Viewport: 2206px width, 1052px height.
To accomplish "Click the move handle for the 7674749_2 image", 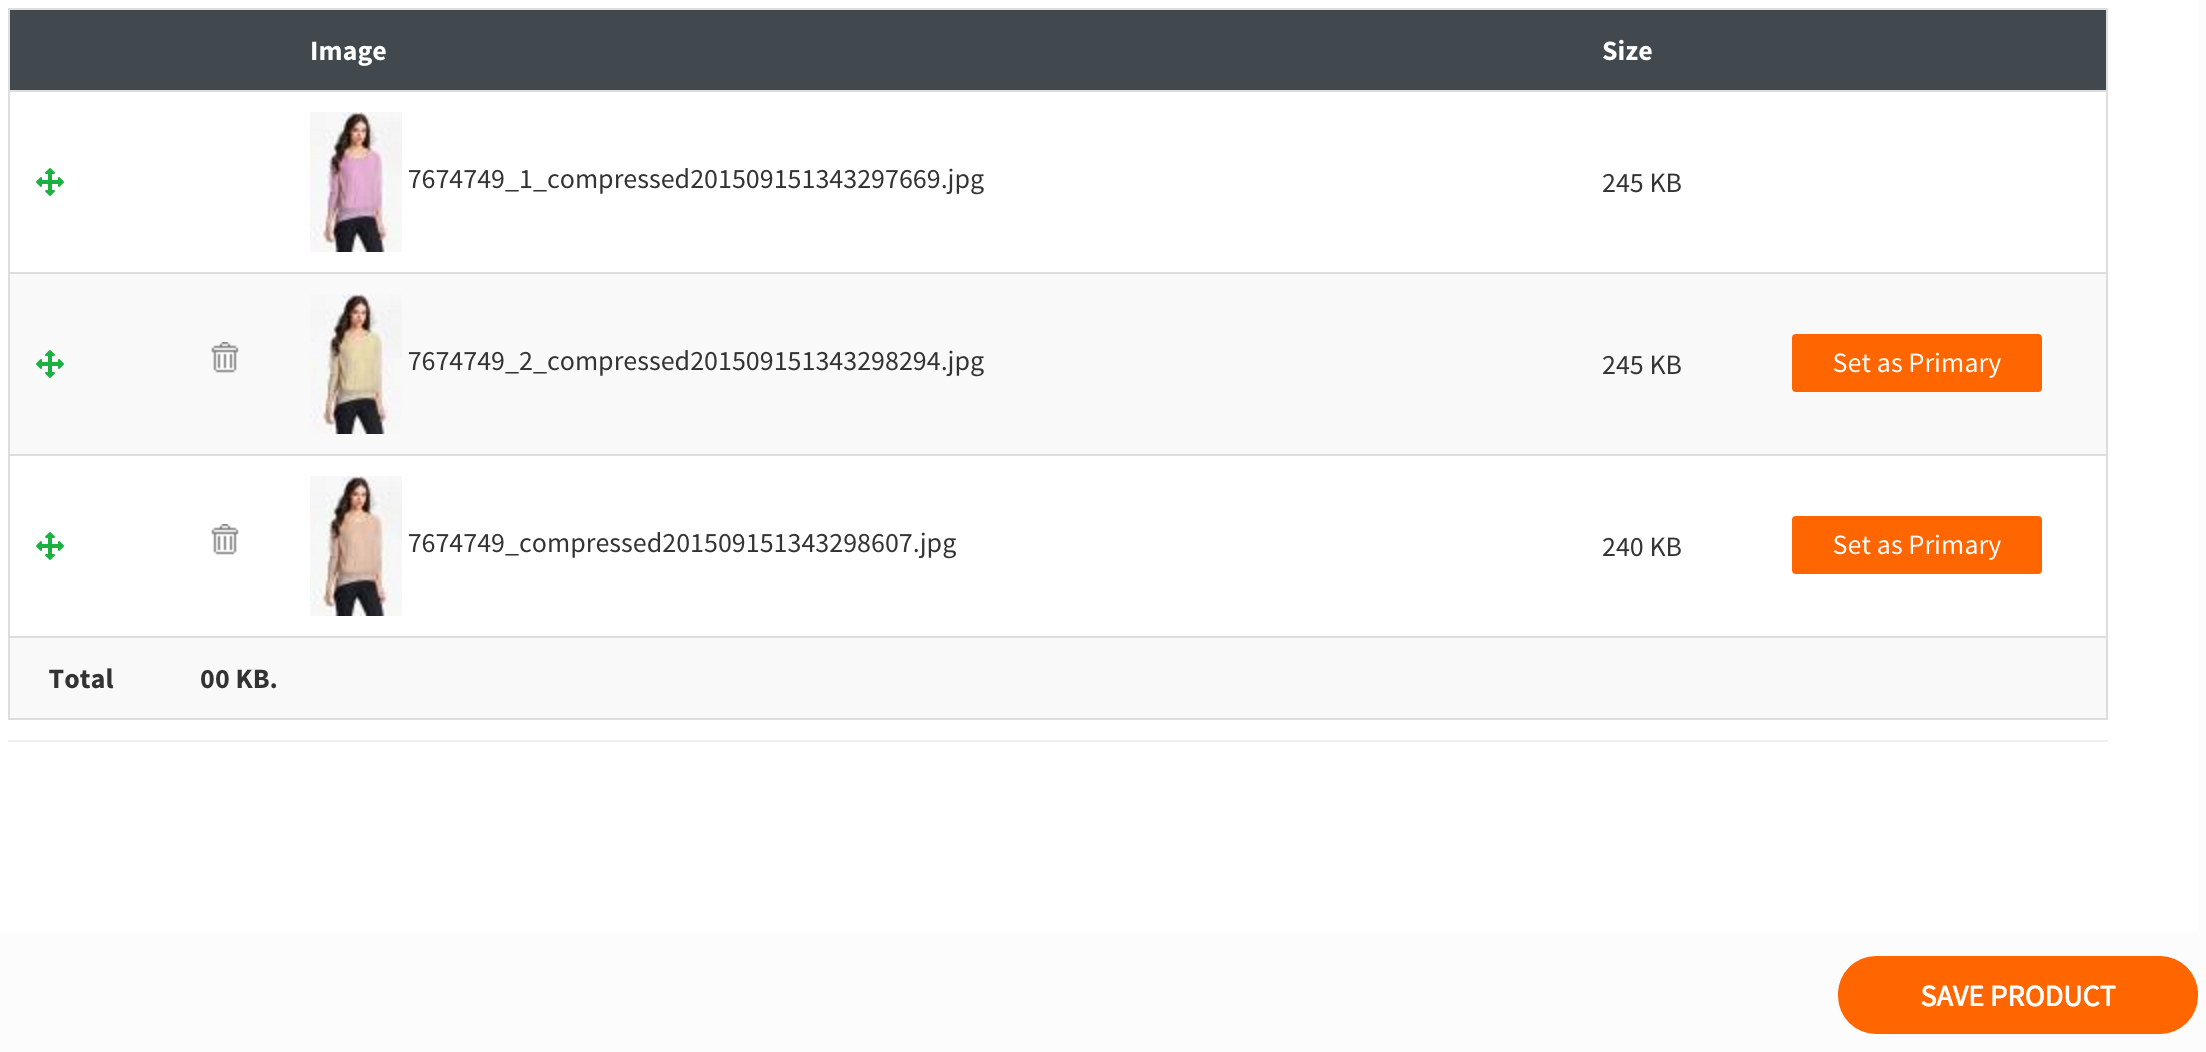I will (50, 364).
